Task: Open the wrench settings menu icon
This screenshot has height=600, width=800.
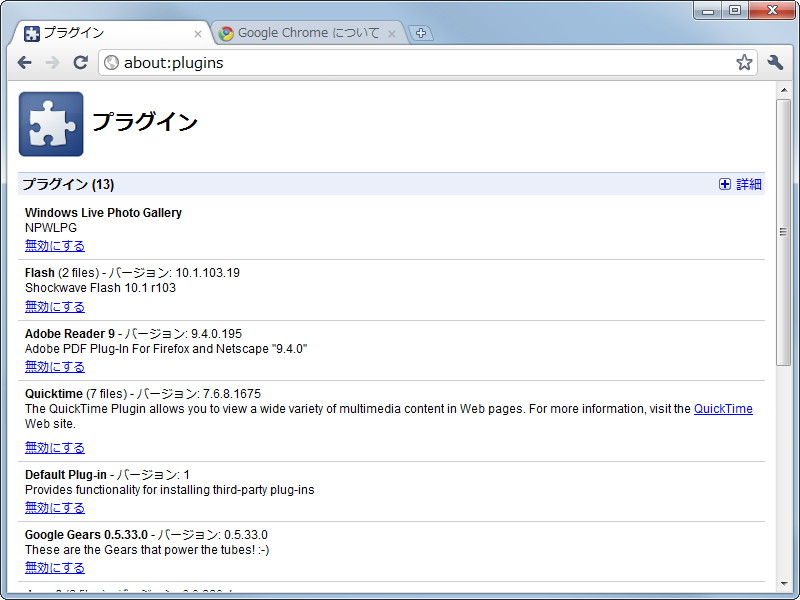Action: (x=774, y=62)
